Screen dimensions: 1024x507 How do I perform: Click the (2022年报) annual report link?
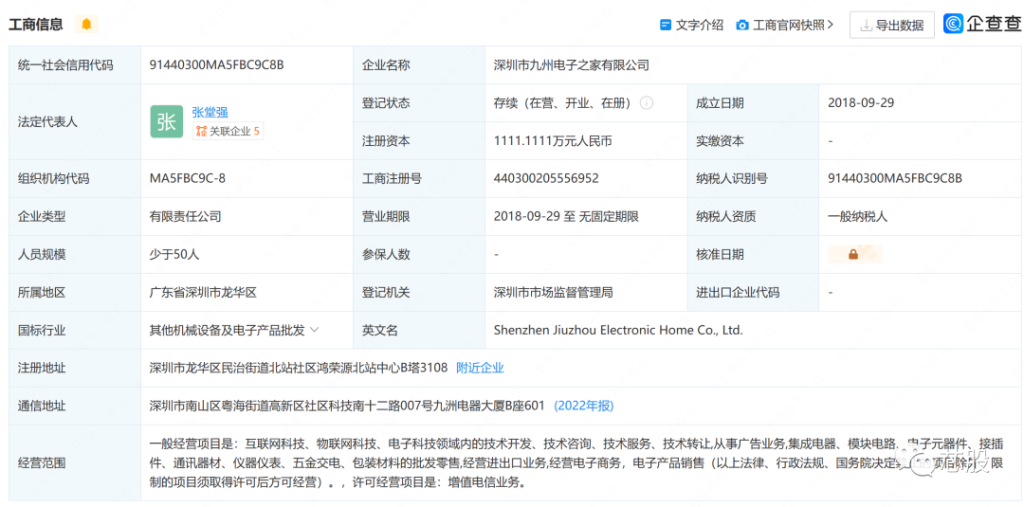(x=584, y=406)
